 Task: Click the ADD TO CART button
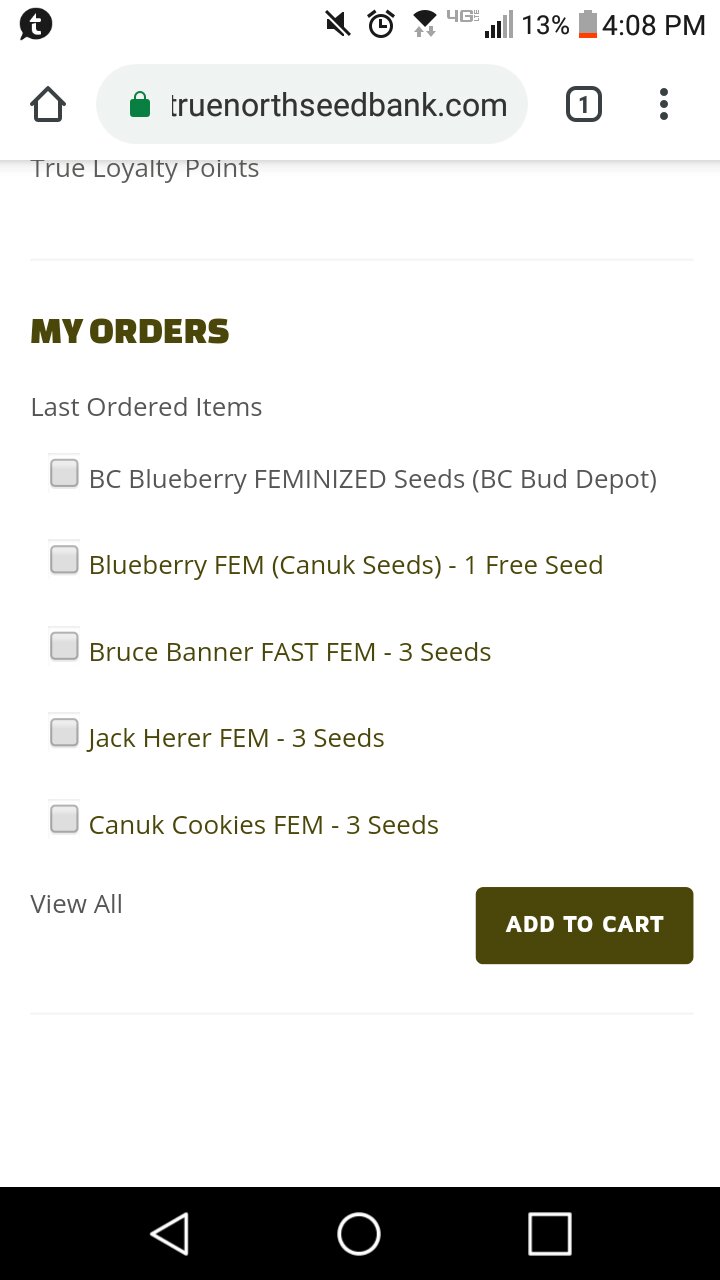[x=584, y=925]
